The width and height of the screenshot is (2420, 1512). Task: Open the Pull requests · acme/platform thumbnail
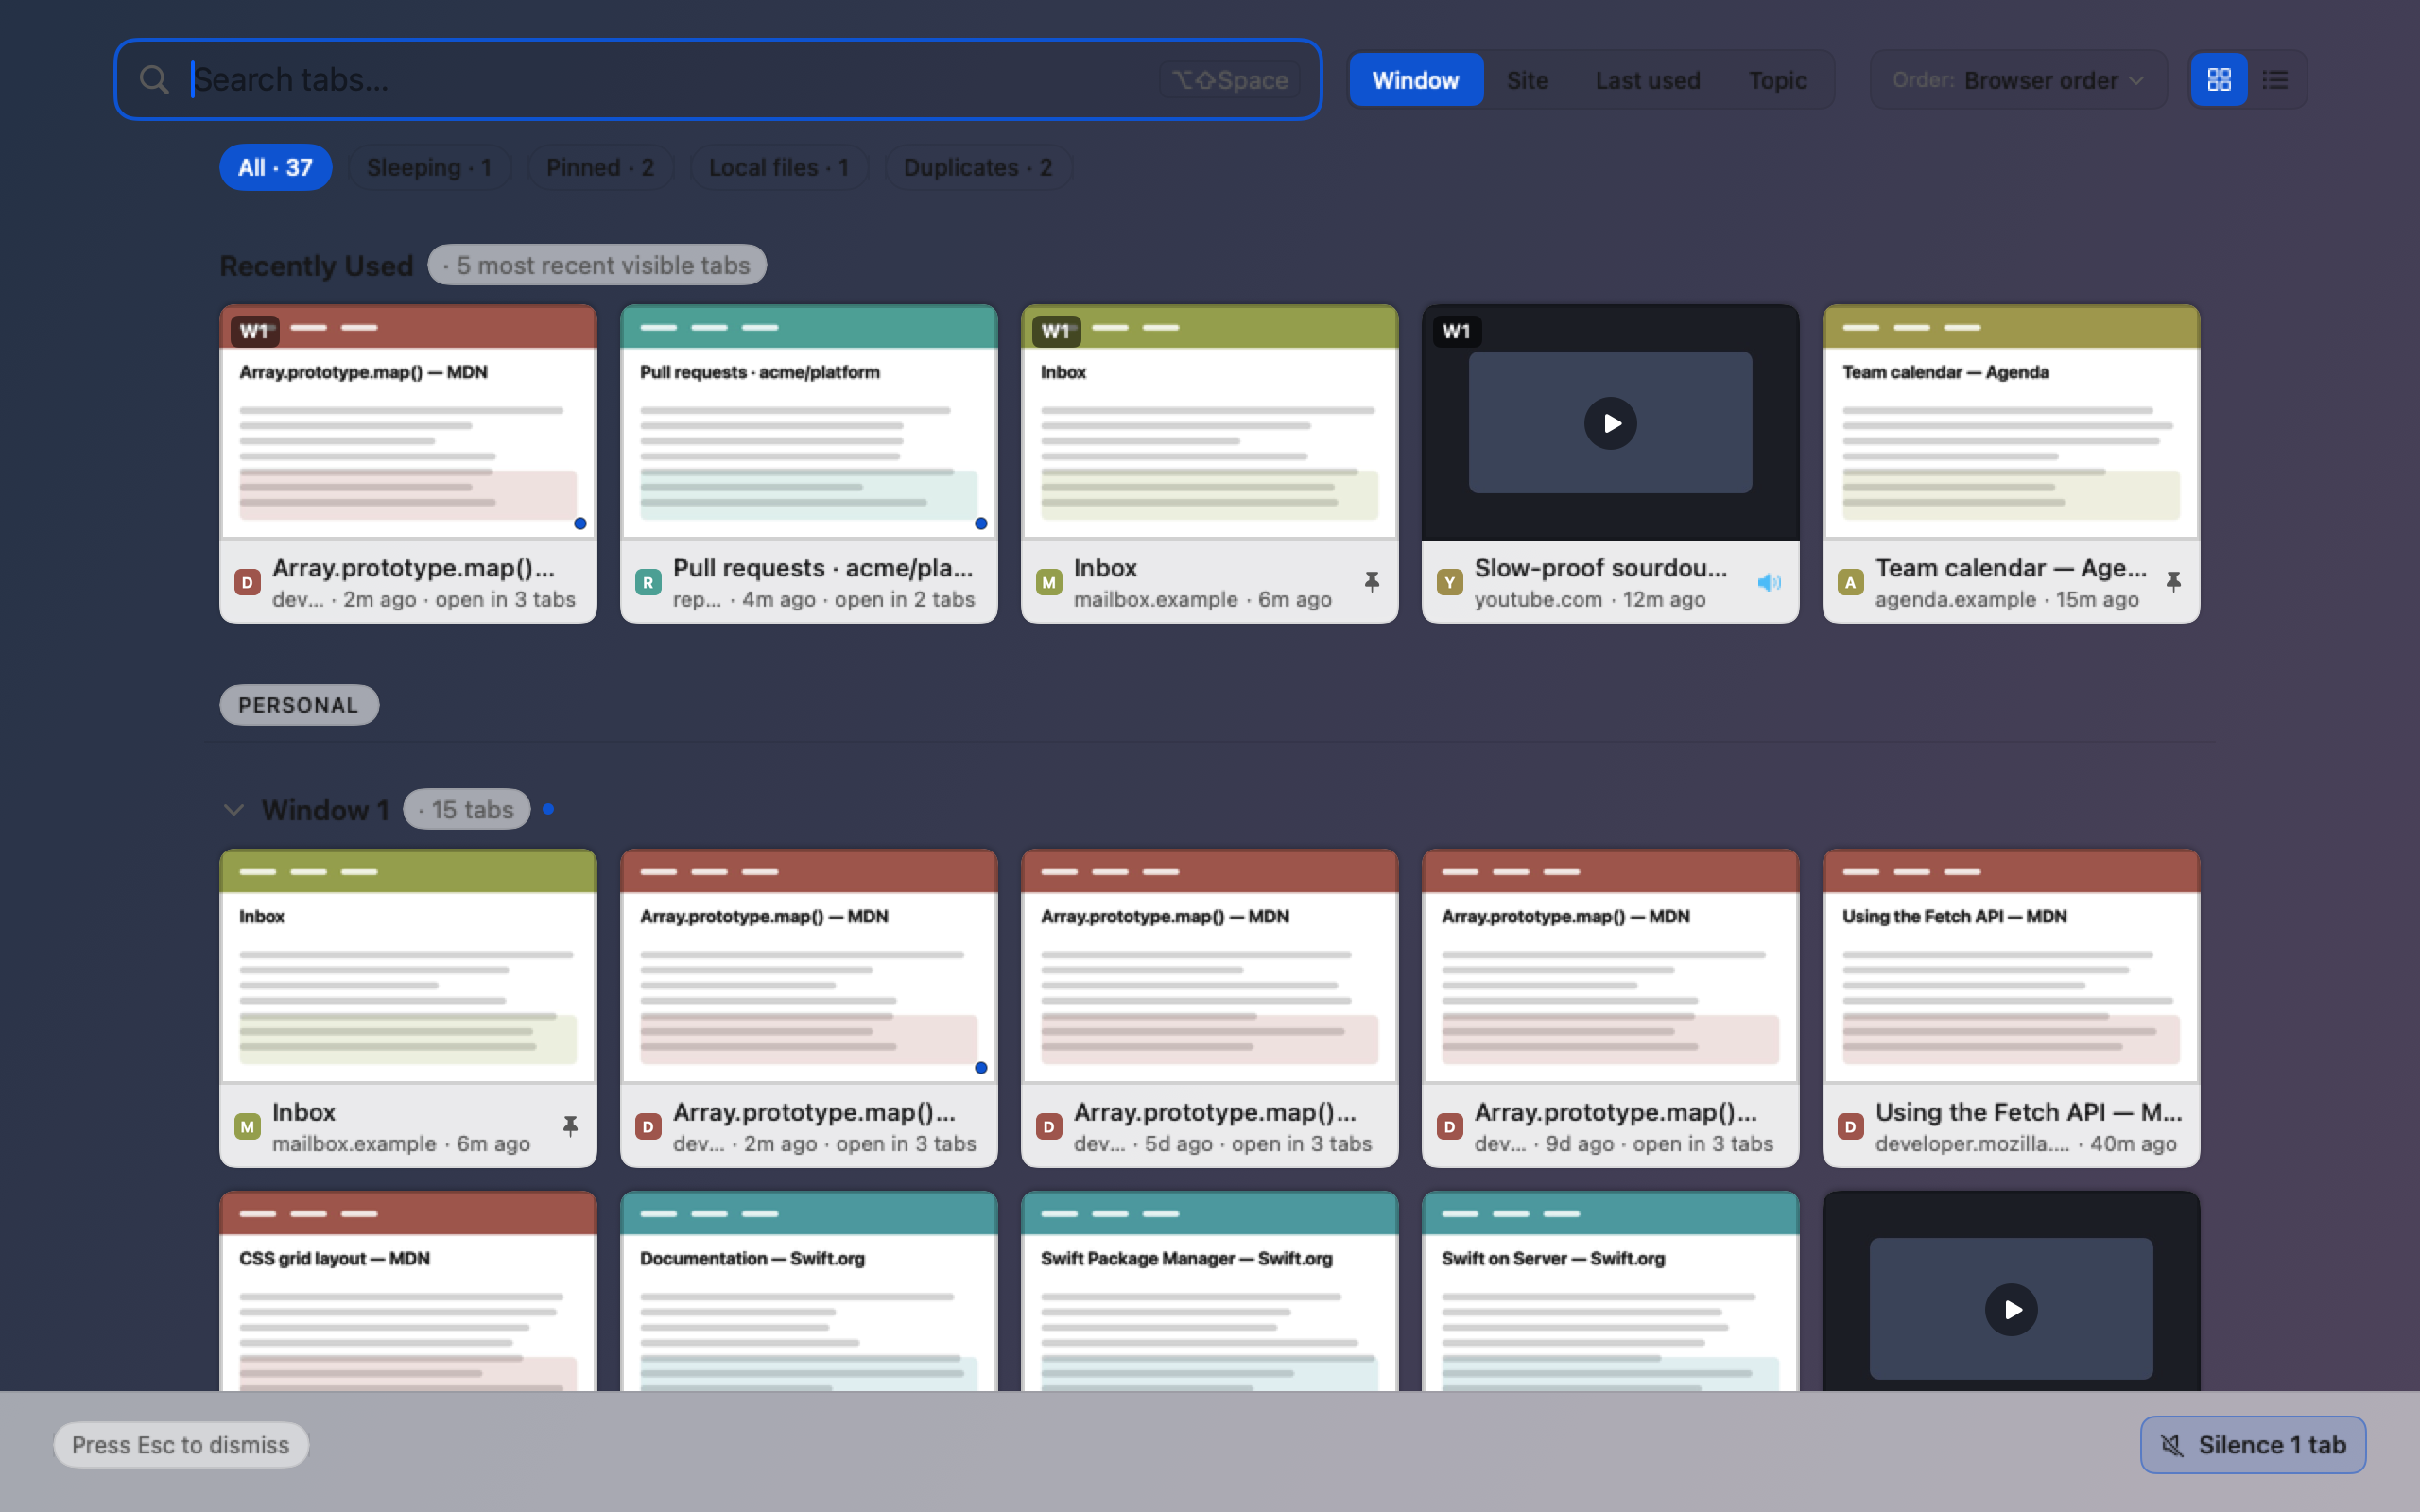tap(809, 422)
